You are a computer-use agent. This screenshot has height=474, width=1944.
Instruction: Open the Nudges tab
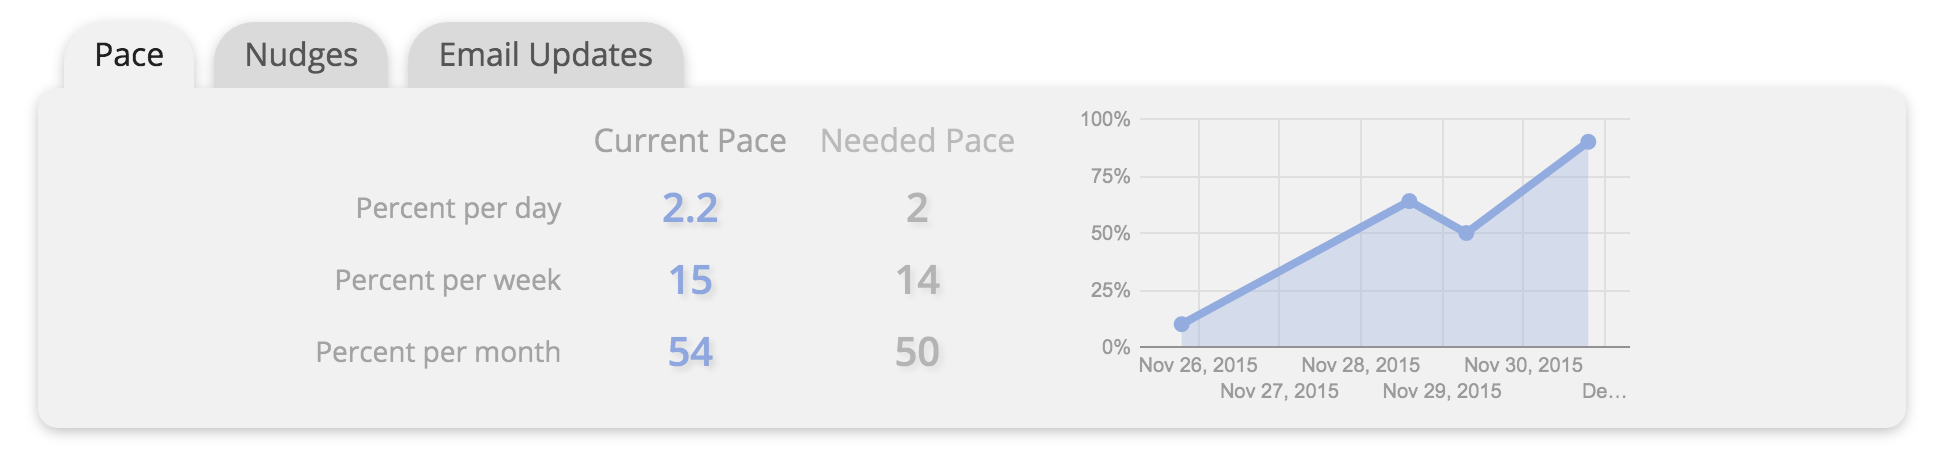pyautogui.click(x=301, y=55)
